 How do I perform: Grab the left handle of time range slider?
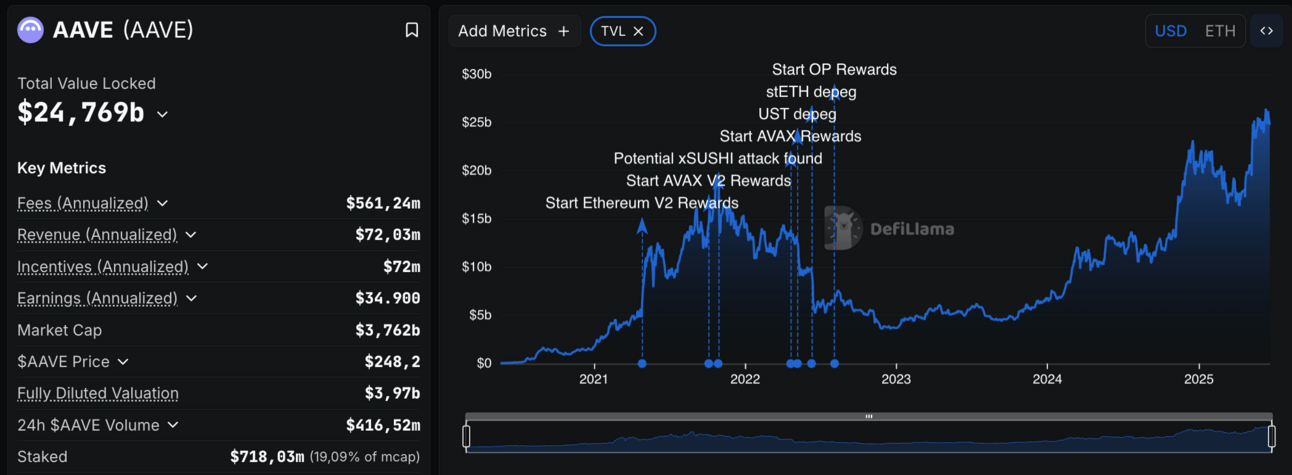click(466, 436)
